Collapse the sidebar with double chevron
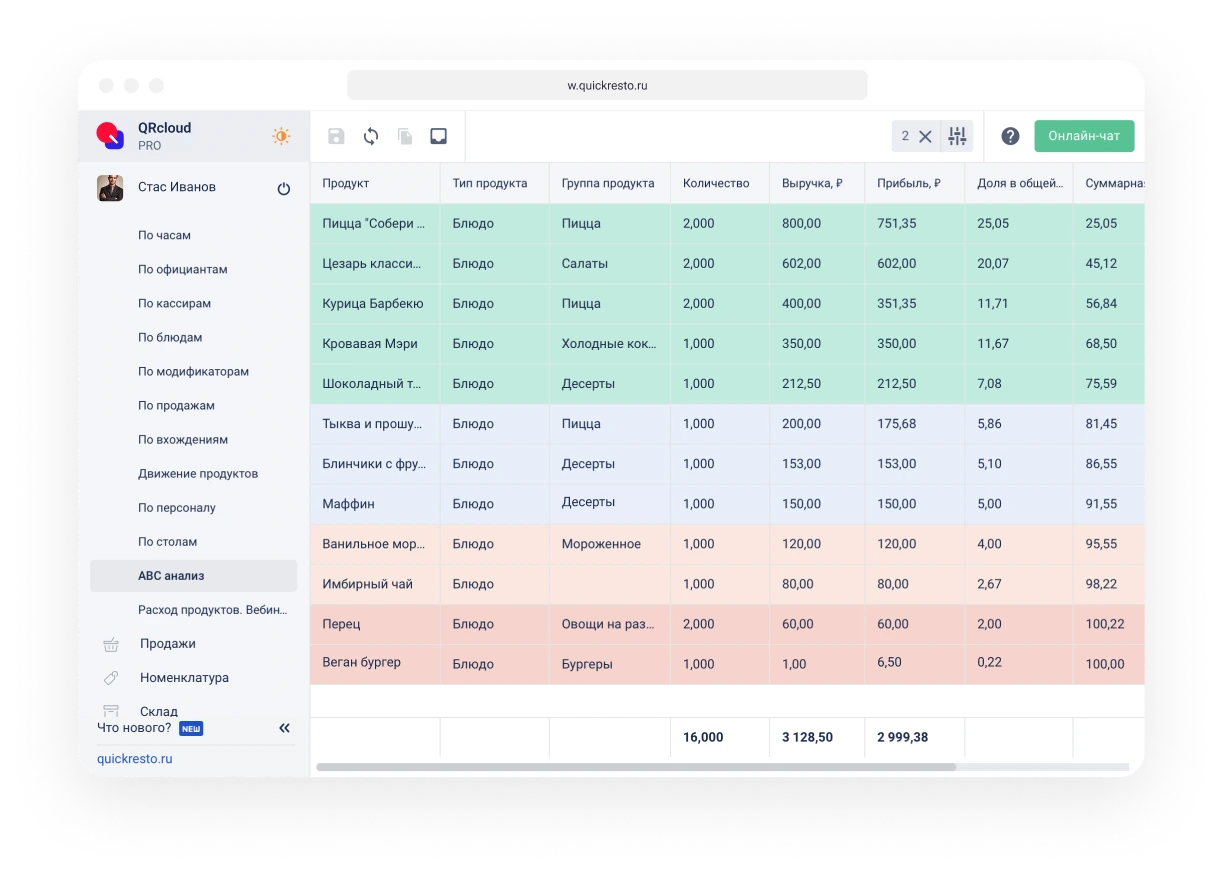The width and height of the screenshot is (1223, 874). pos(284,729)
